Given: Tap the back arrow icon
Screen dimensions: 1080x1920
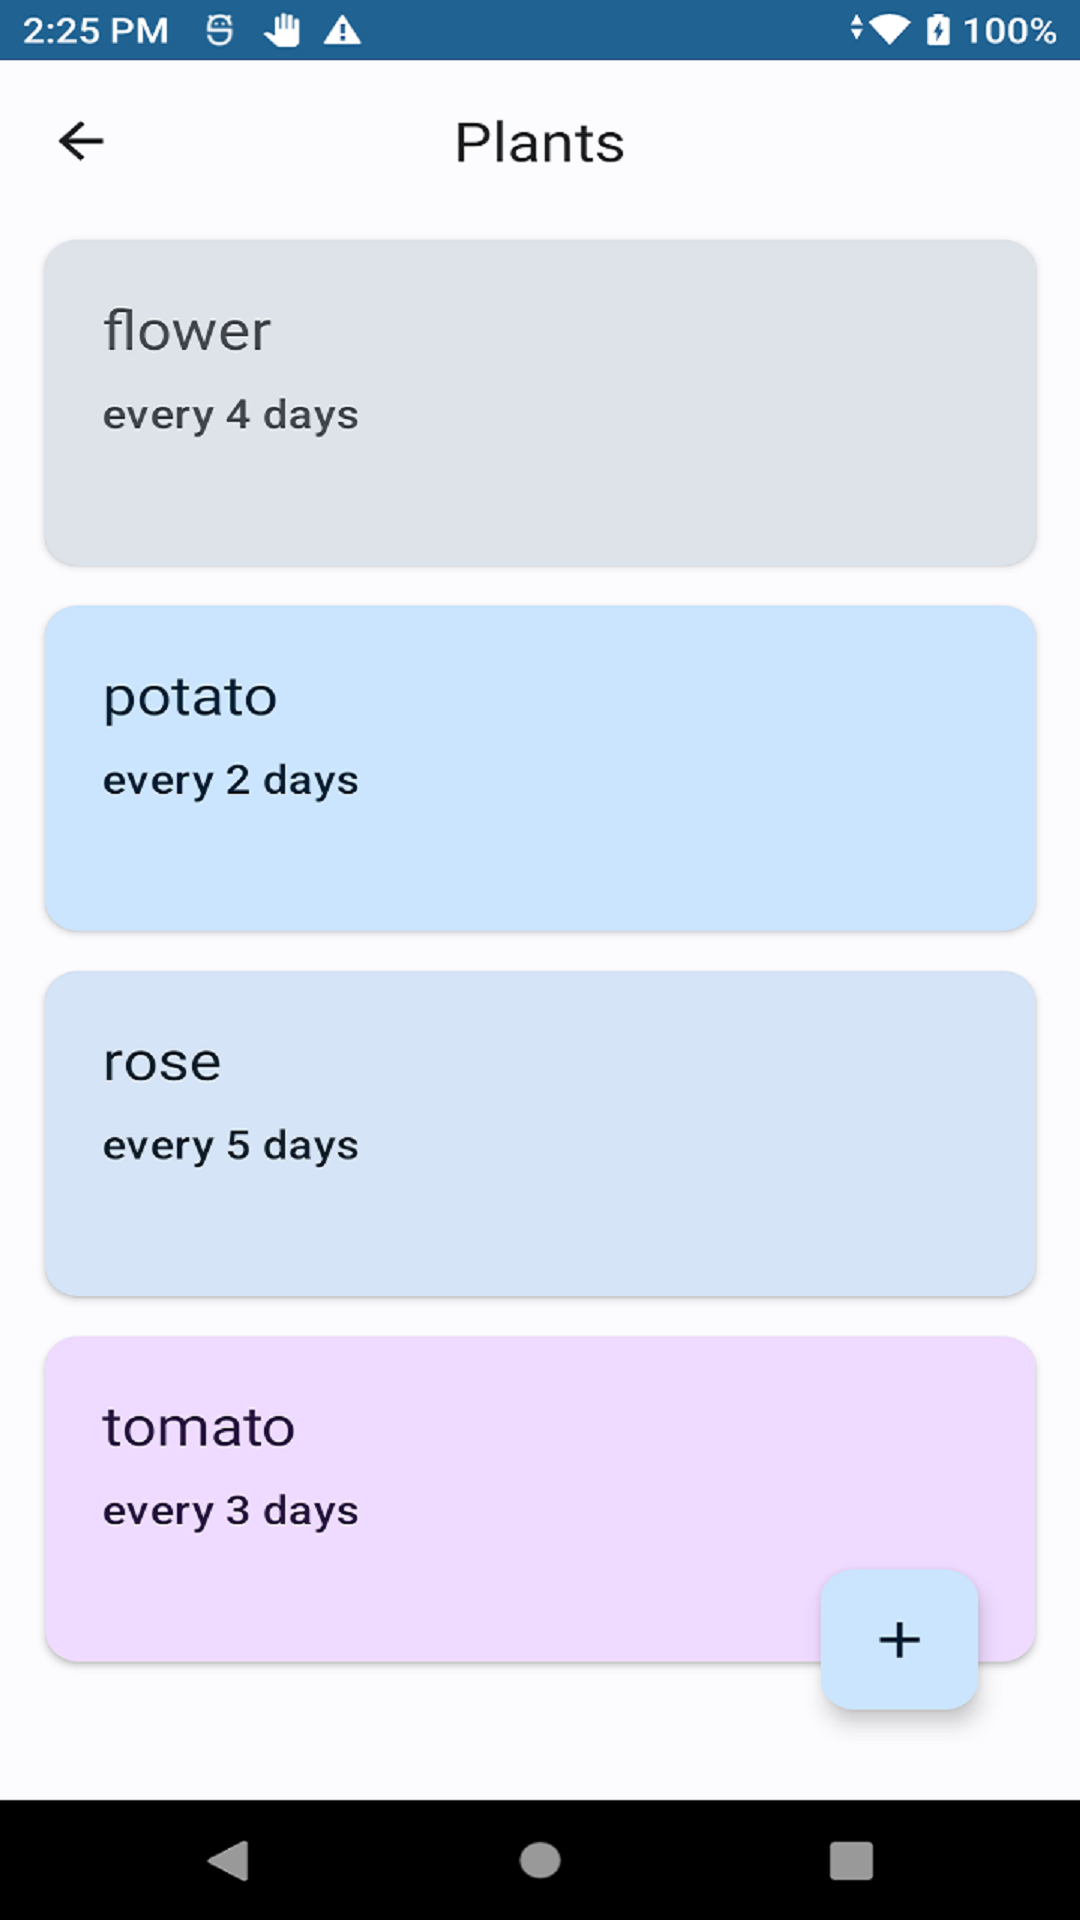Looking at the screenshot, I should coord(81,141).
